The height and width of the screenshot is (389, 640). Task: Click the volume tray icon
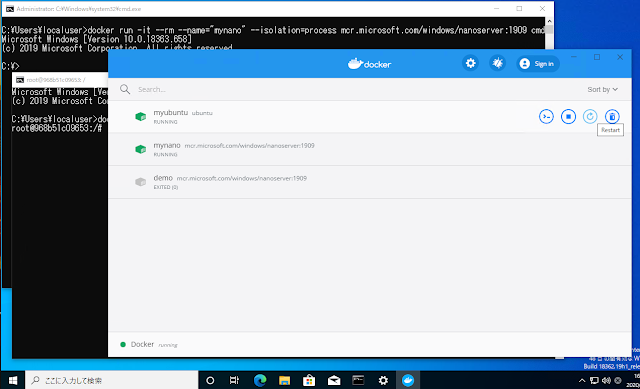click(x=606, y=380)
